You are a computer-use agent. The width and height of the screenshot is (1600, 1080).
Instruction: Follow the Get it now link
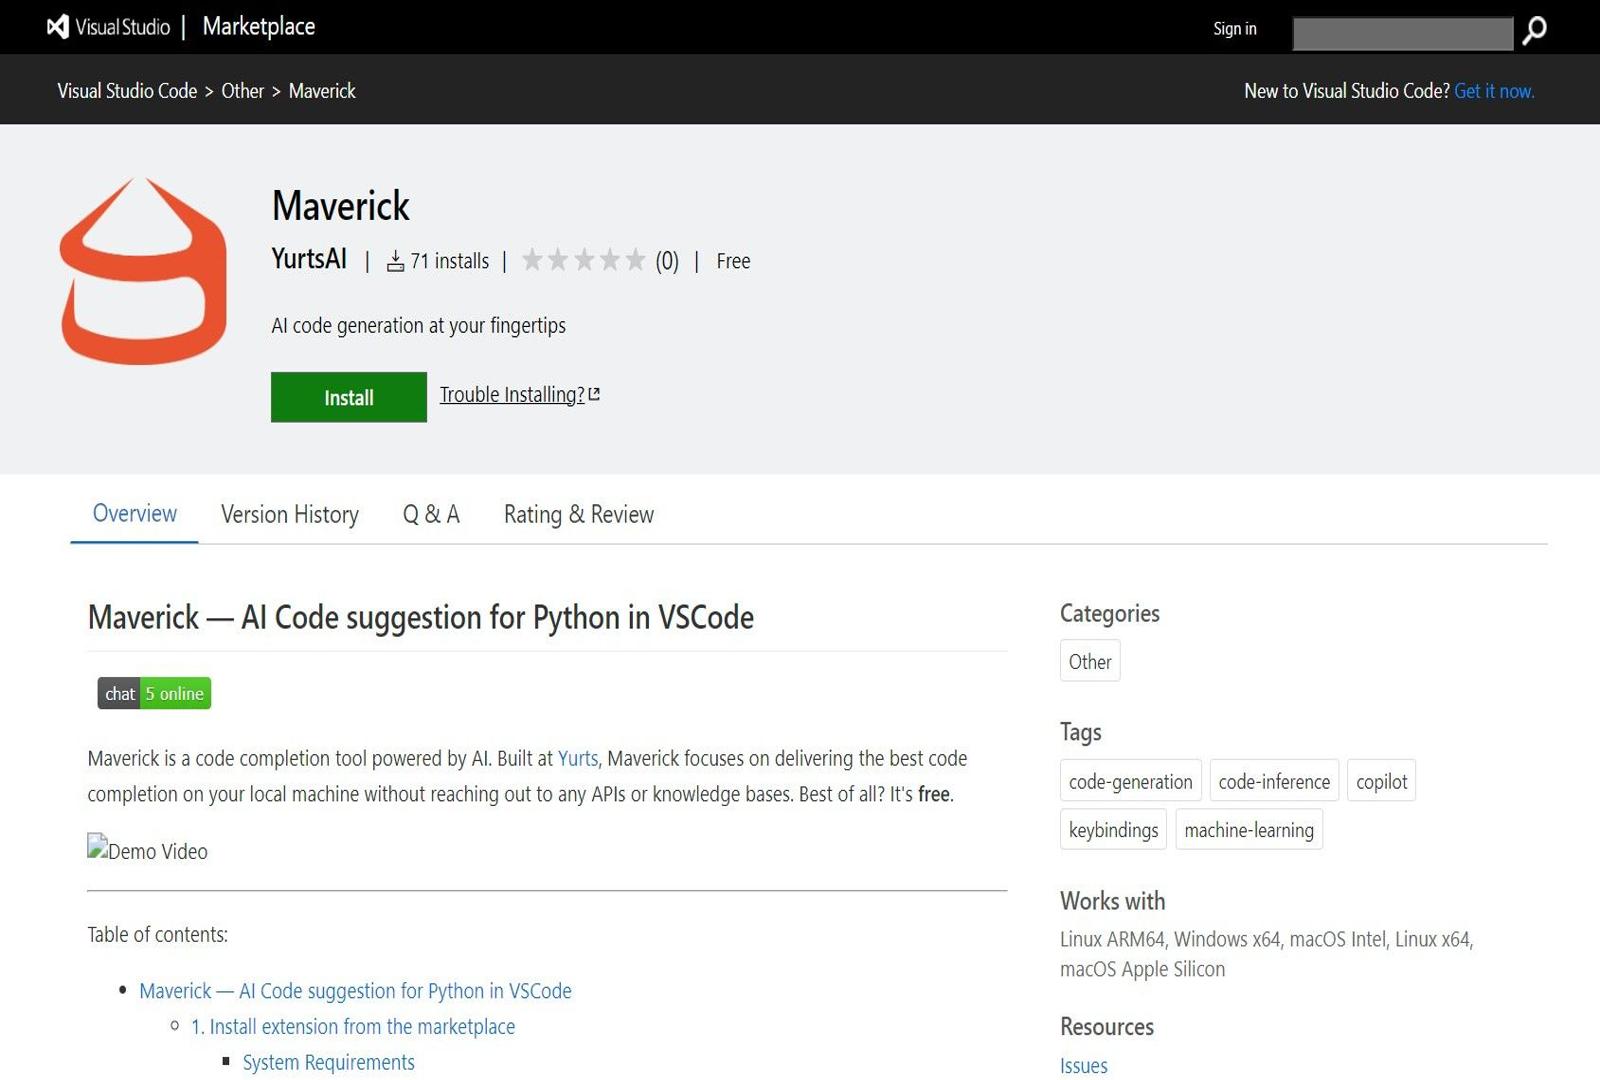coord(1494,90)
